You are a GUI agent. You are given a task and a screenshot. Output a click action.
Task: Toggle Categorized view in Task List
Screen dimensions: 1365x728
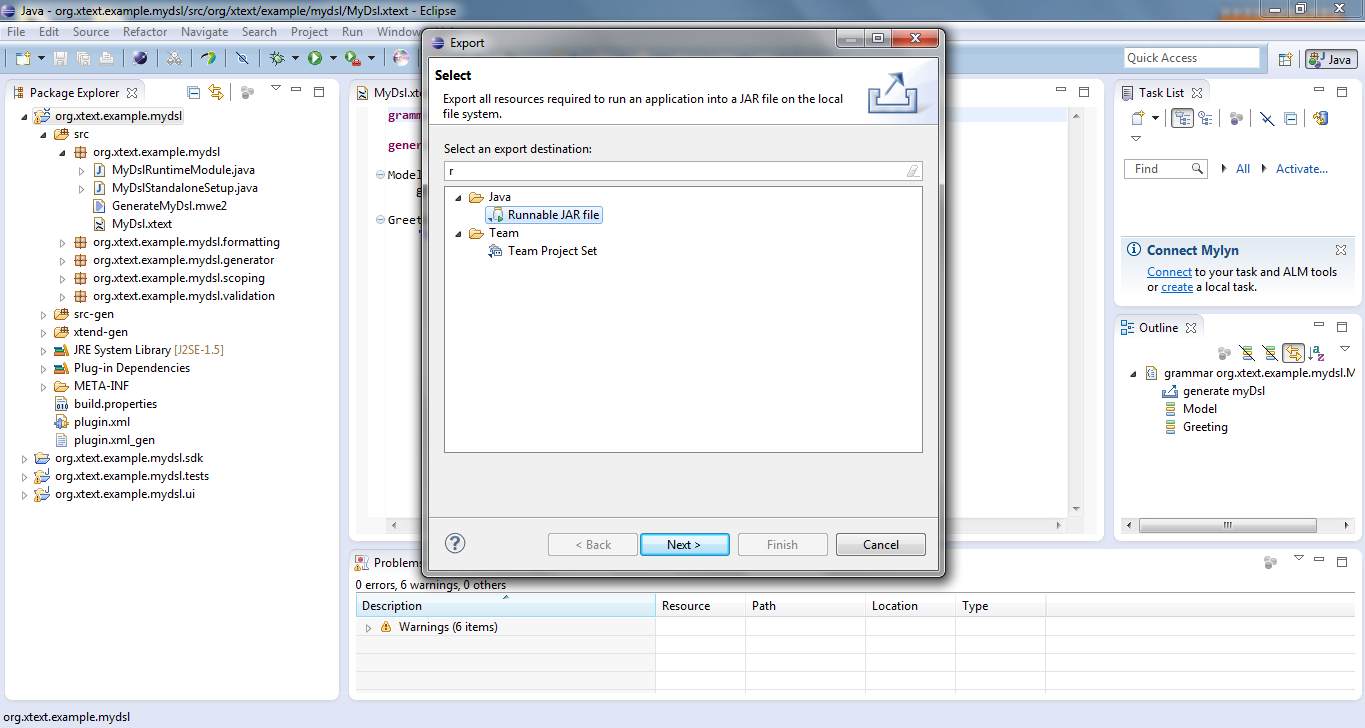(1182, 118)
